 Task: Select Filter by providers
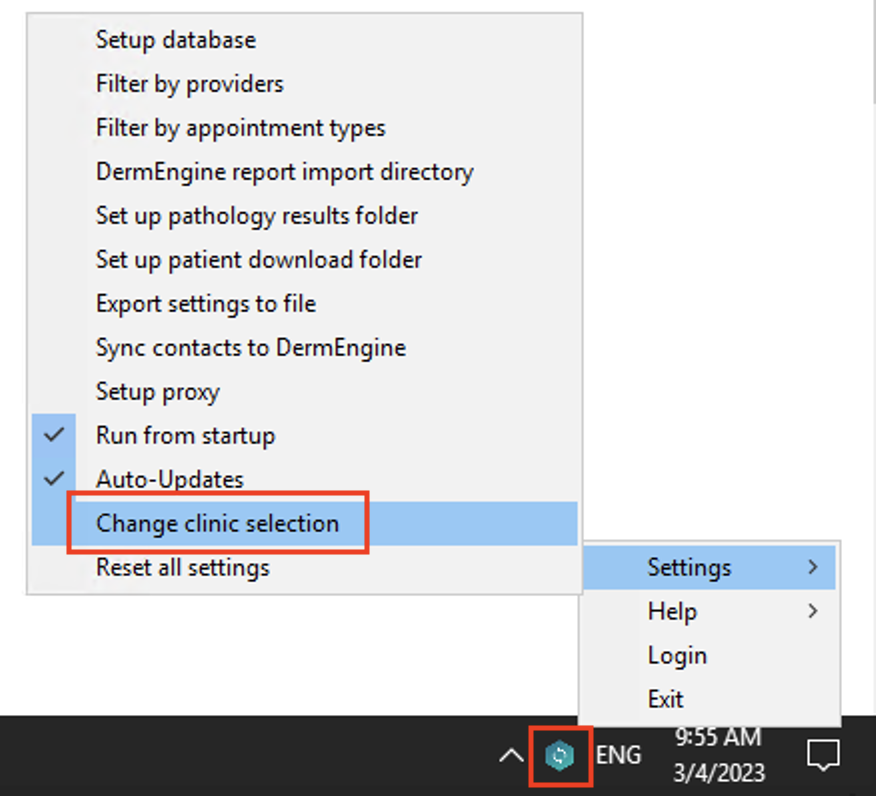tap(189, 84)
